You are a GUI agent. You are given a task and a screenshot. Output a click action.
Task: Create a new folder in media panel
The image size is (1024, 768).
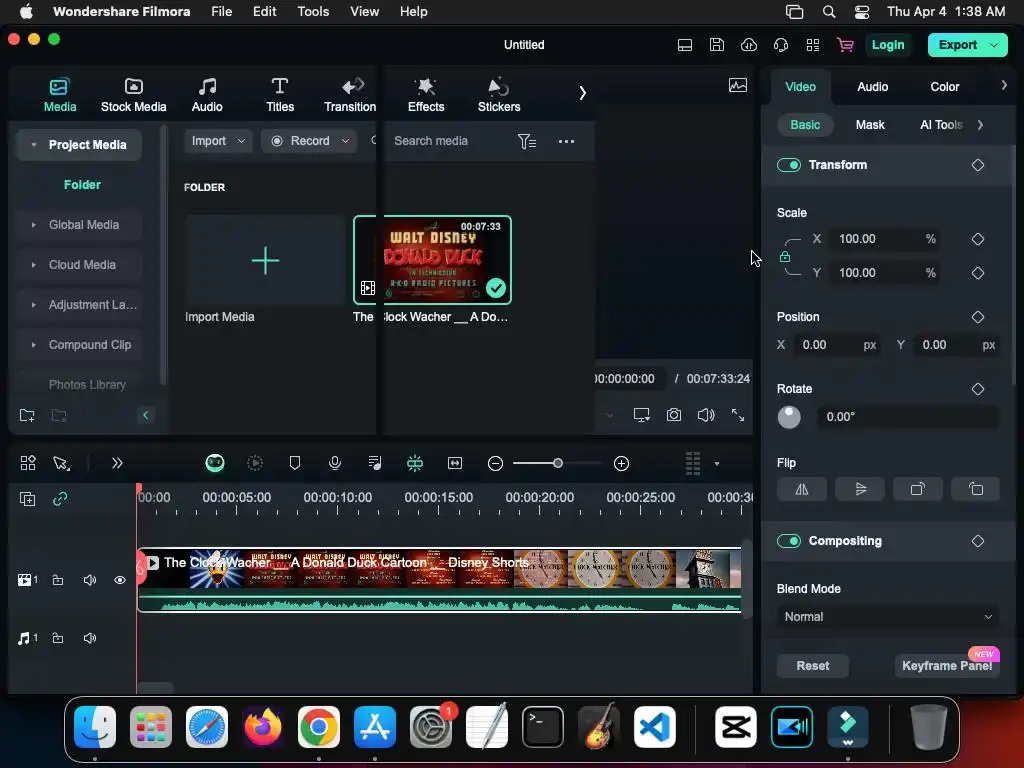(x=27, y=415)
